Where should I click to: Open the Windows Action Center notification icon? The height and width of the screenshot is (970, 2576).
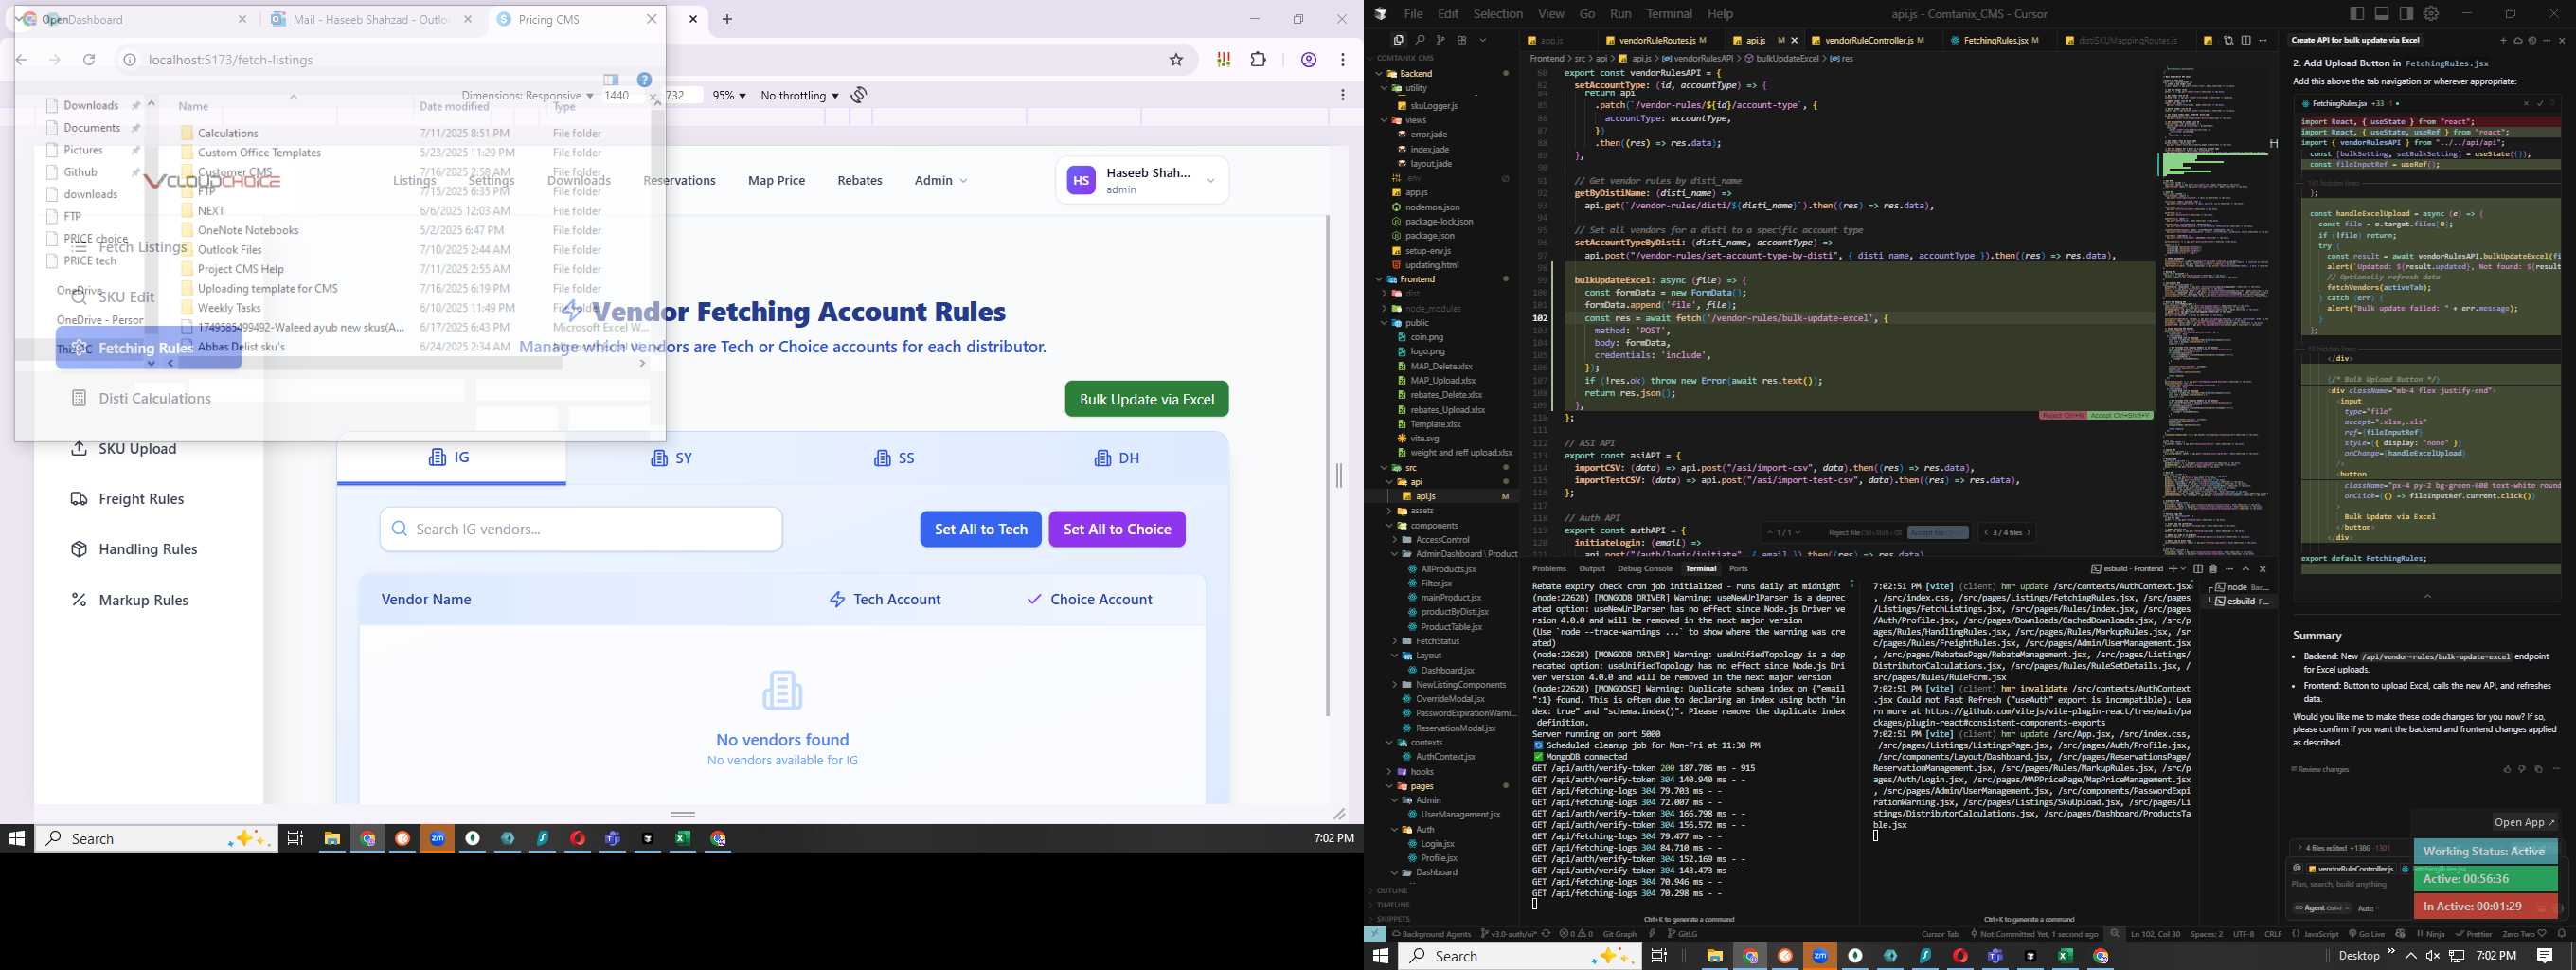coord(2545,956)
